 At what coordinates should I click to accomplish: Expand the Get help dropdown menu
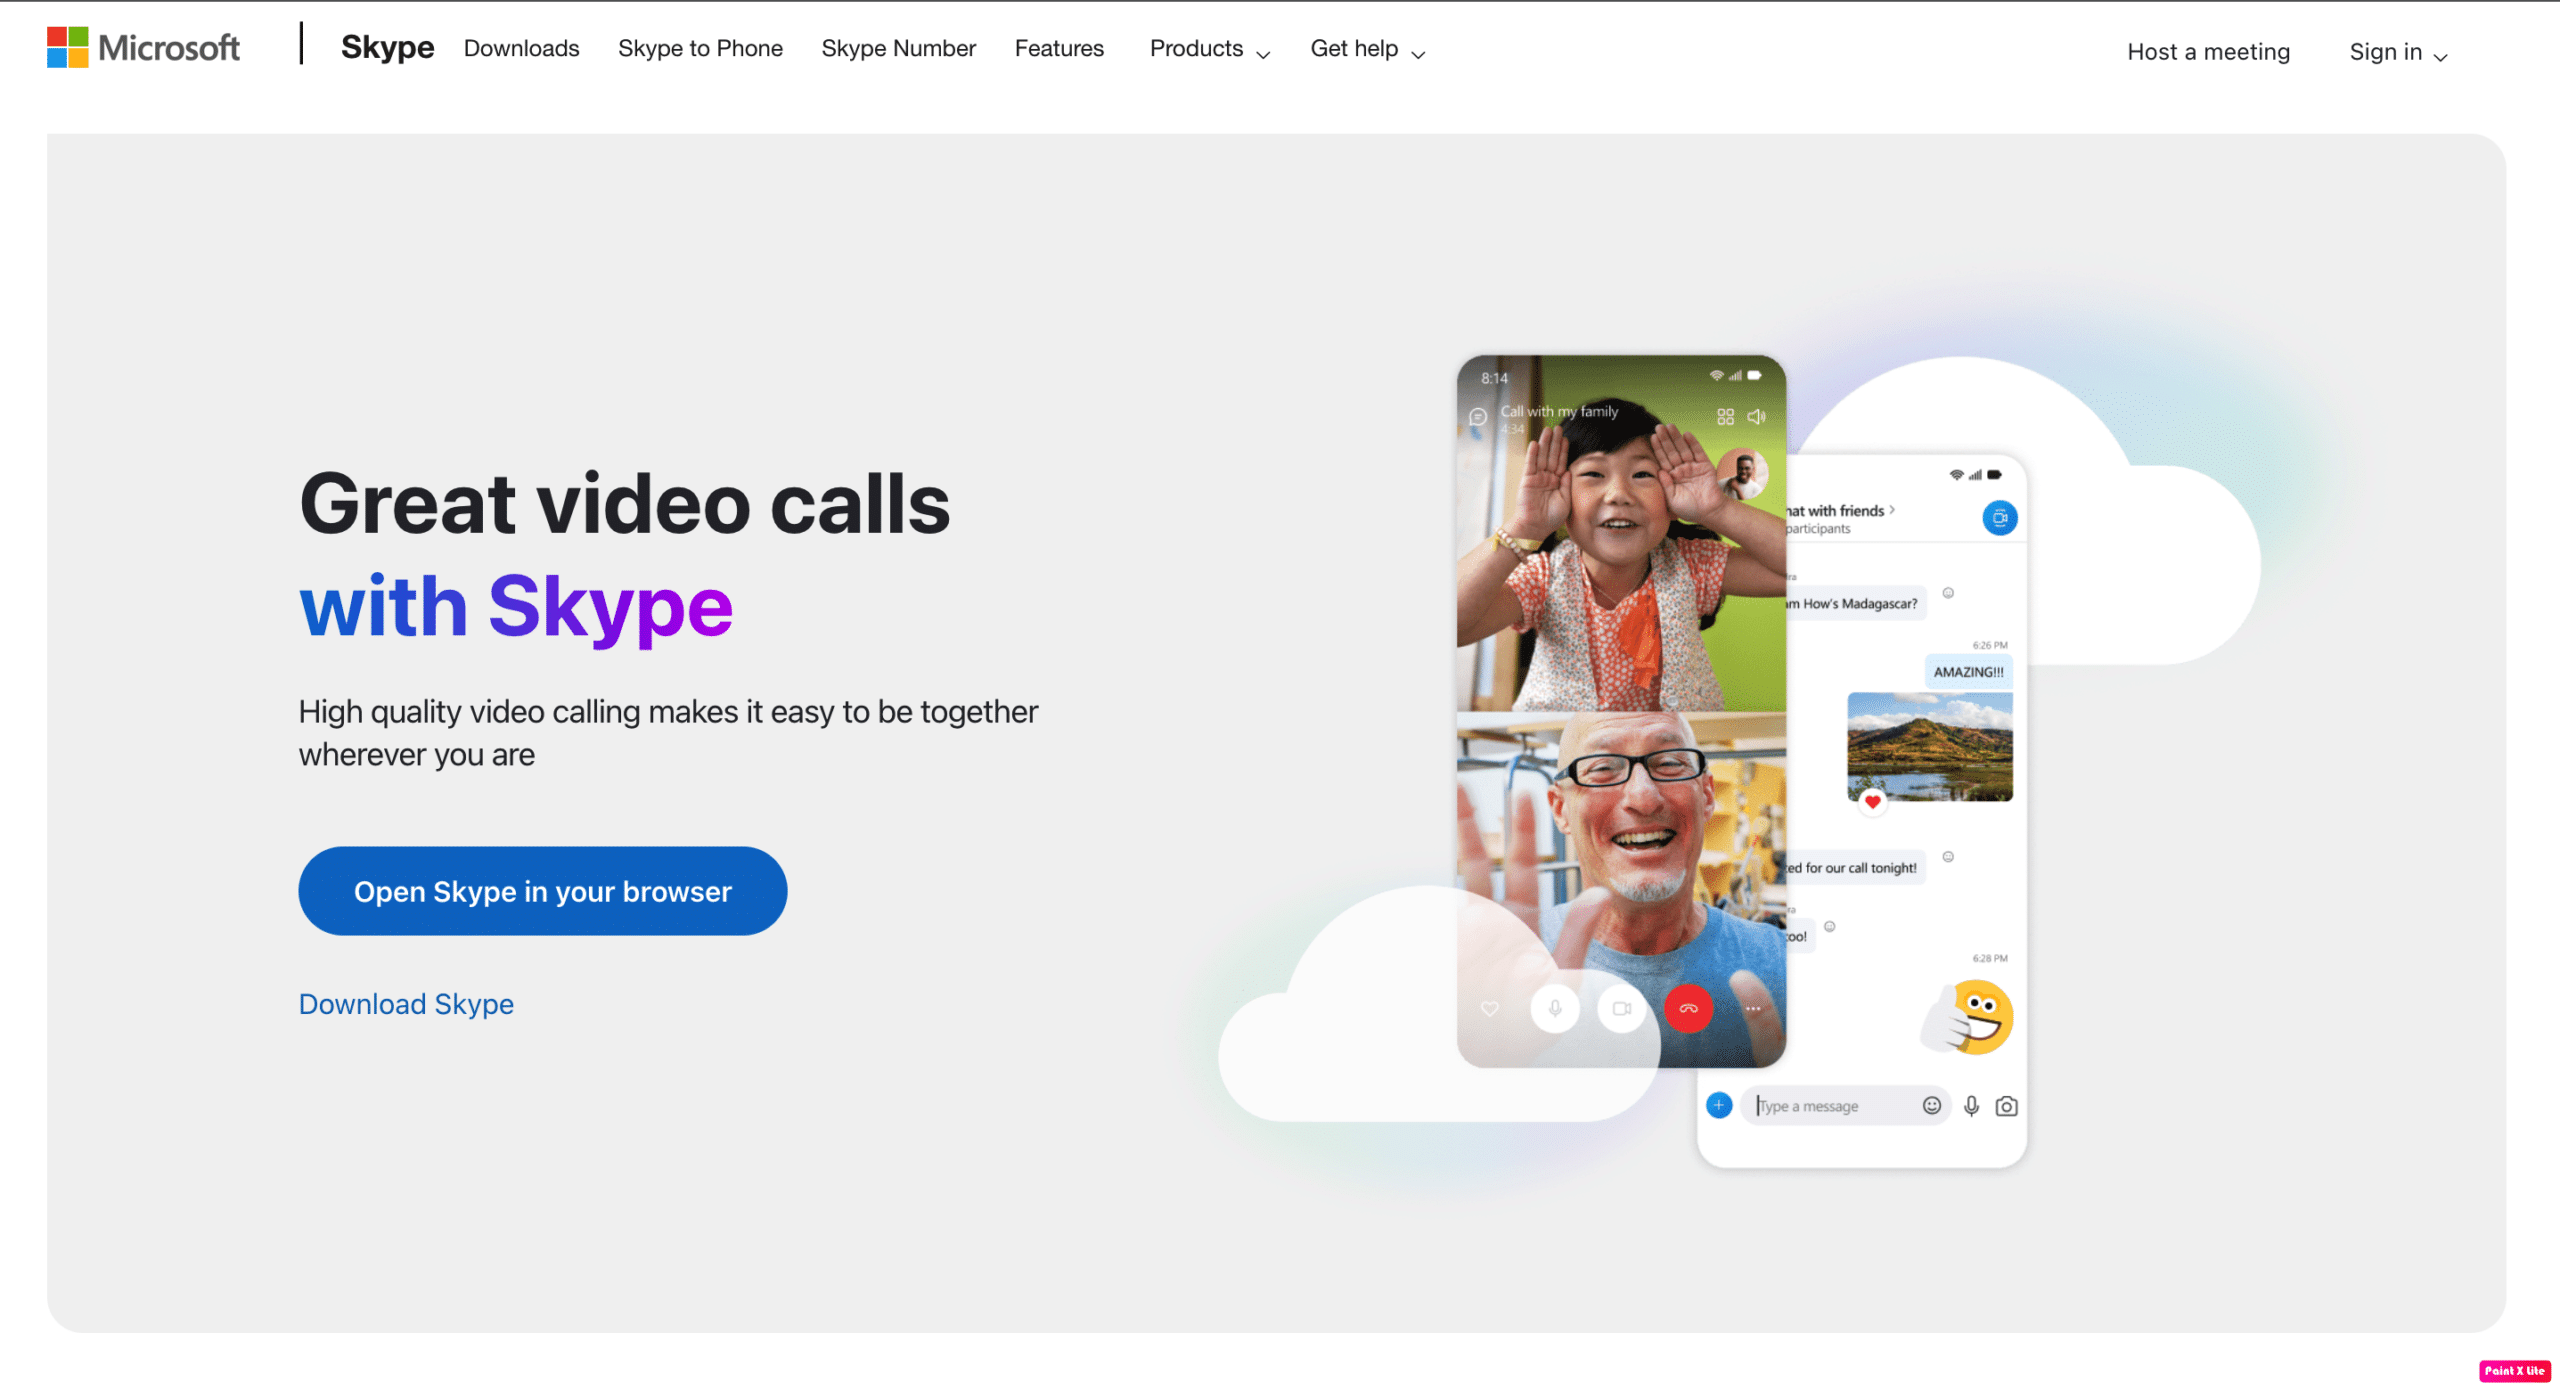click(1367, 48)
